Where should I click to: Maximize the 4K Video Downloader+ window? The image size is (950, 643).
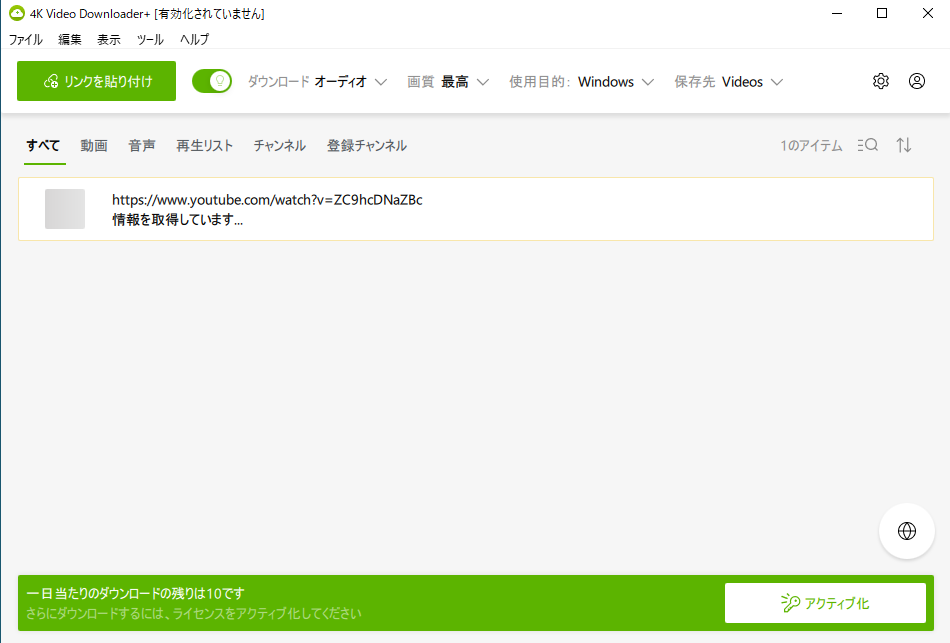882,13
